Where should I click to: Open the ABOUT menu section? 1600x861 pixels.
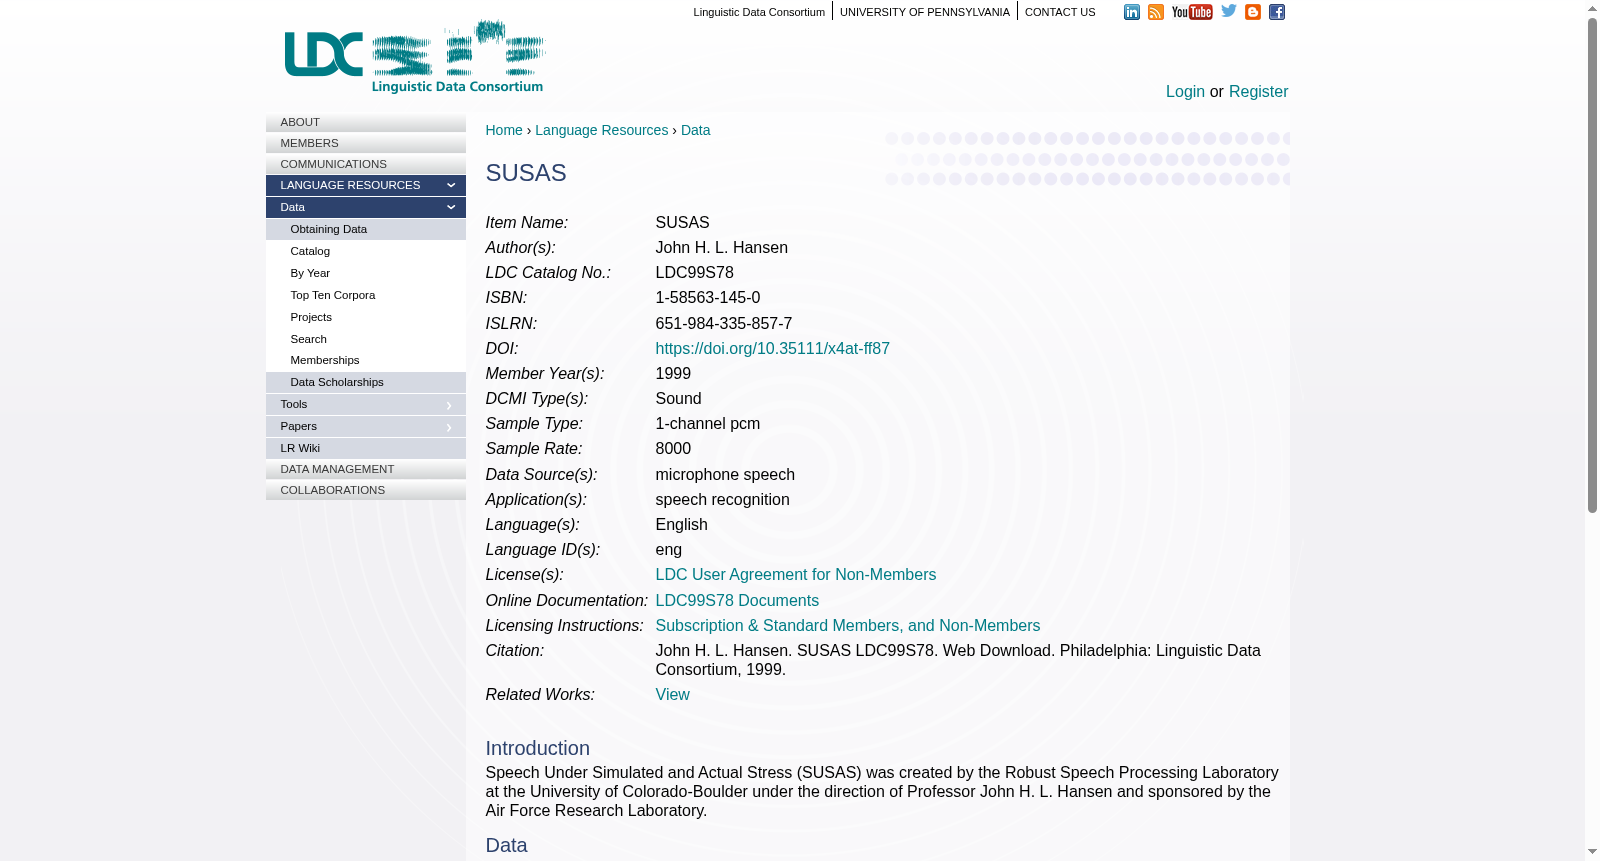point(366,122)
